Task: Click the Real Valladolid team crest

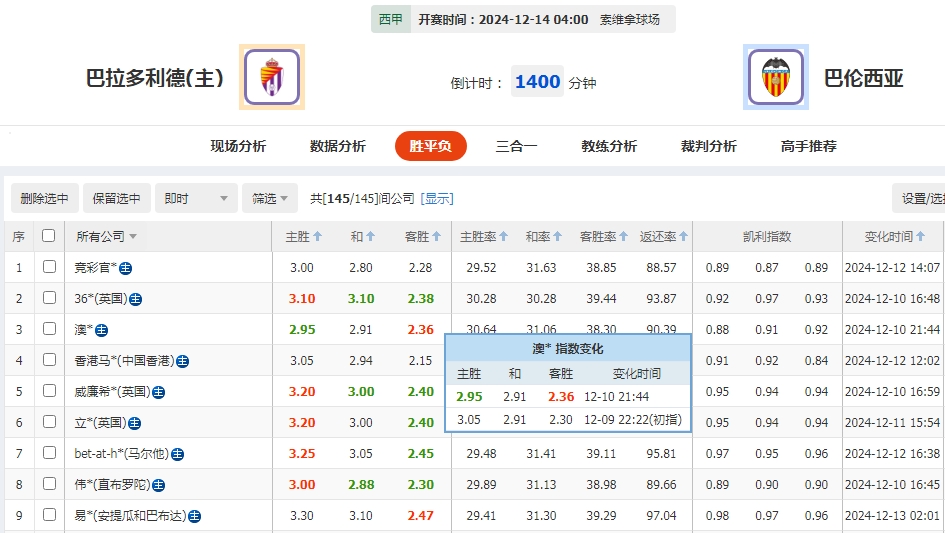Action: click(x=271, y=77)
